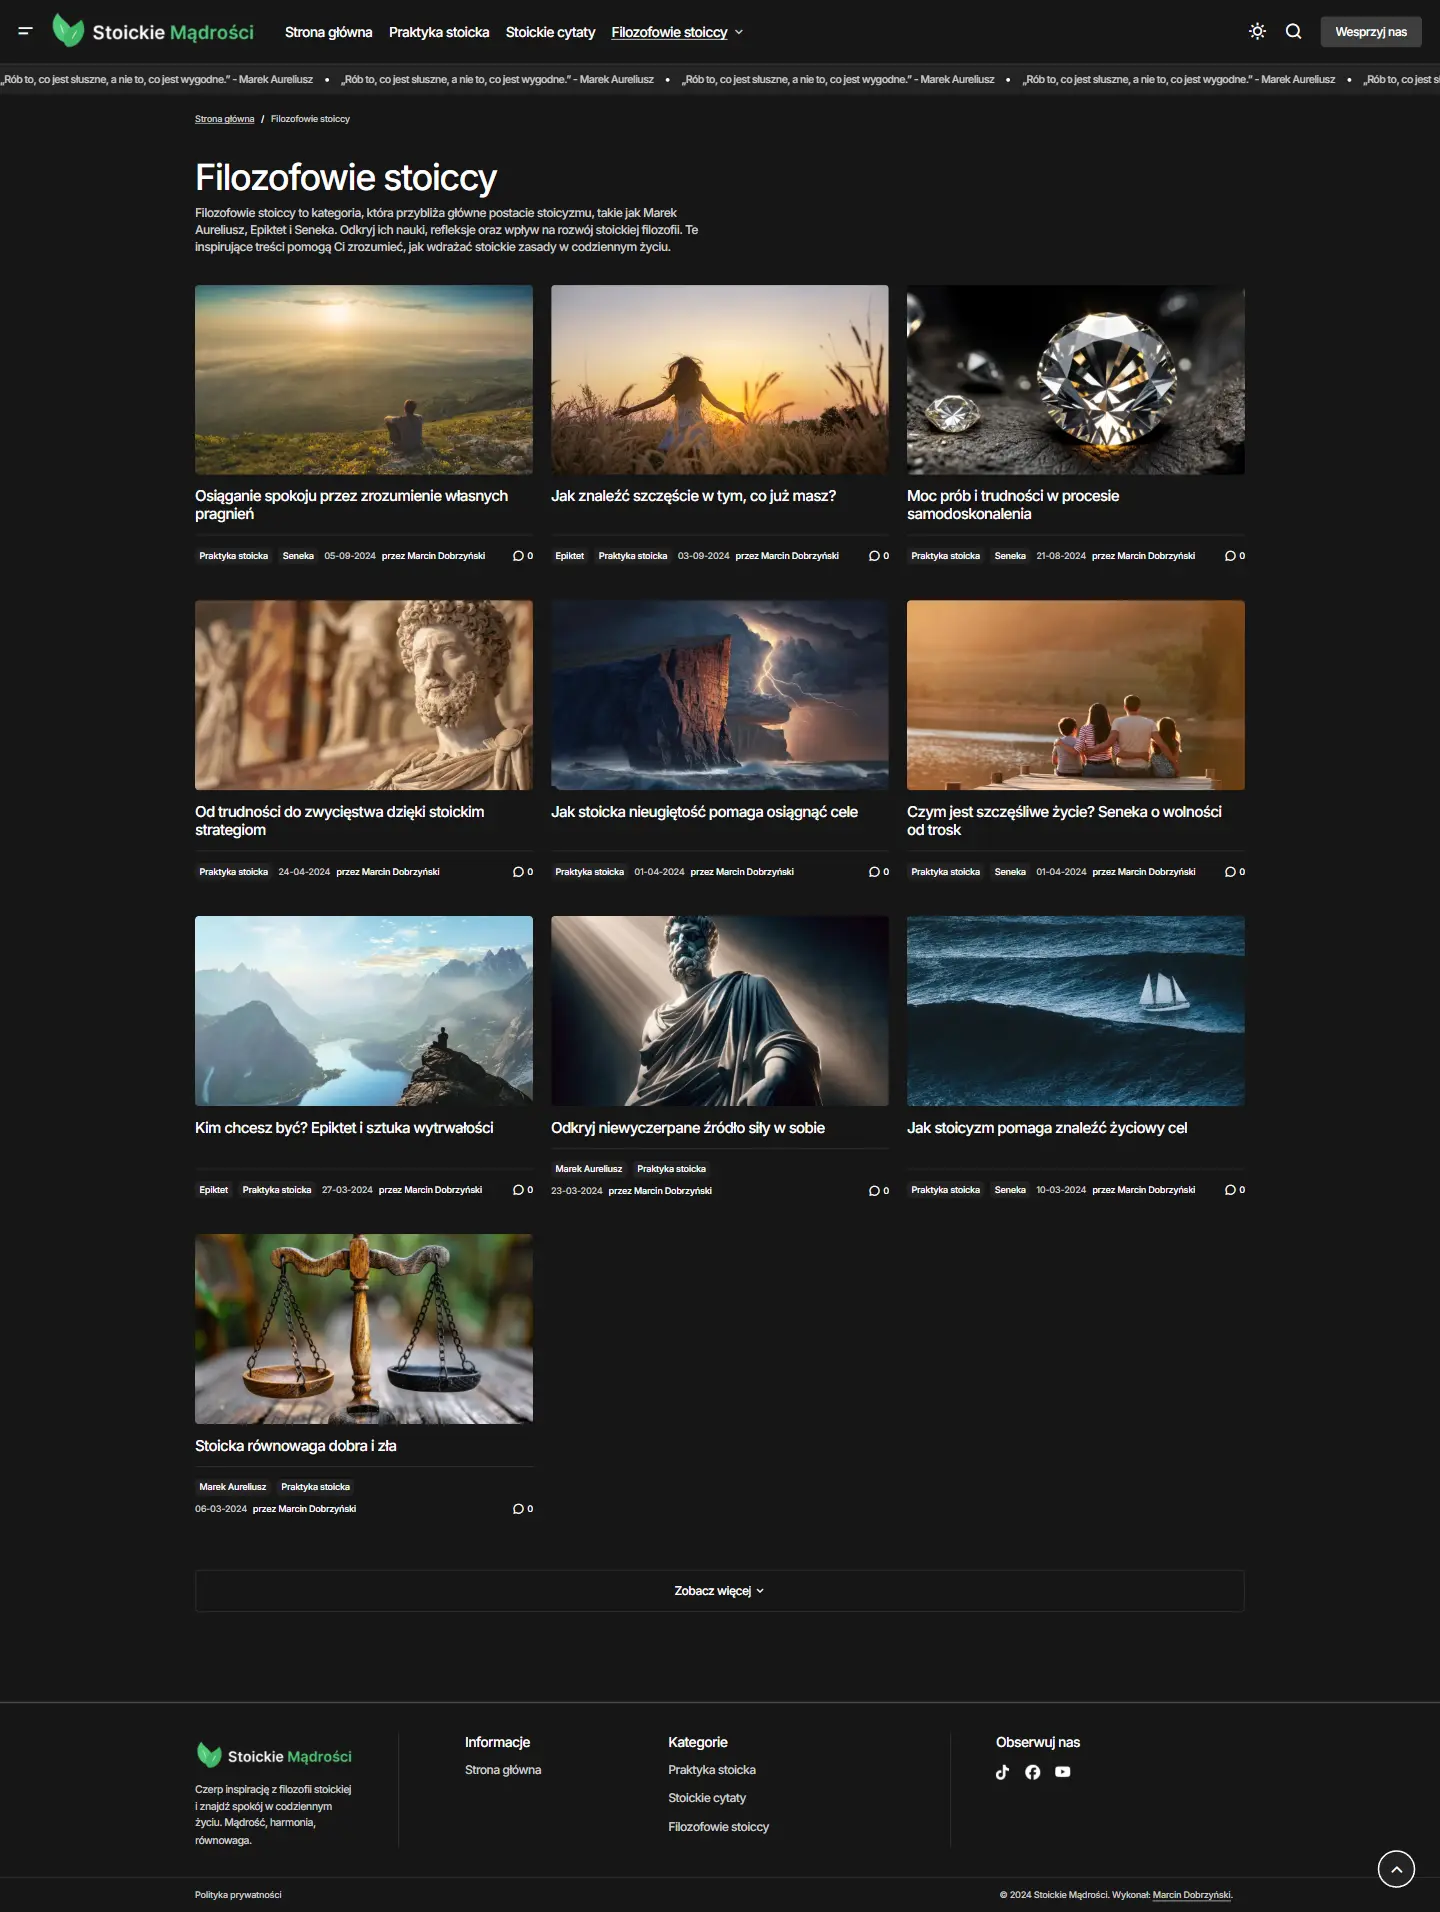
Task: Click the scroll-to-top arrow button
Action: [1396, 1868]
